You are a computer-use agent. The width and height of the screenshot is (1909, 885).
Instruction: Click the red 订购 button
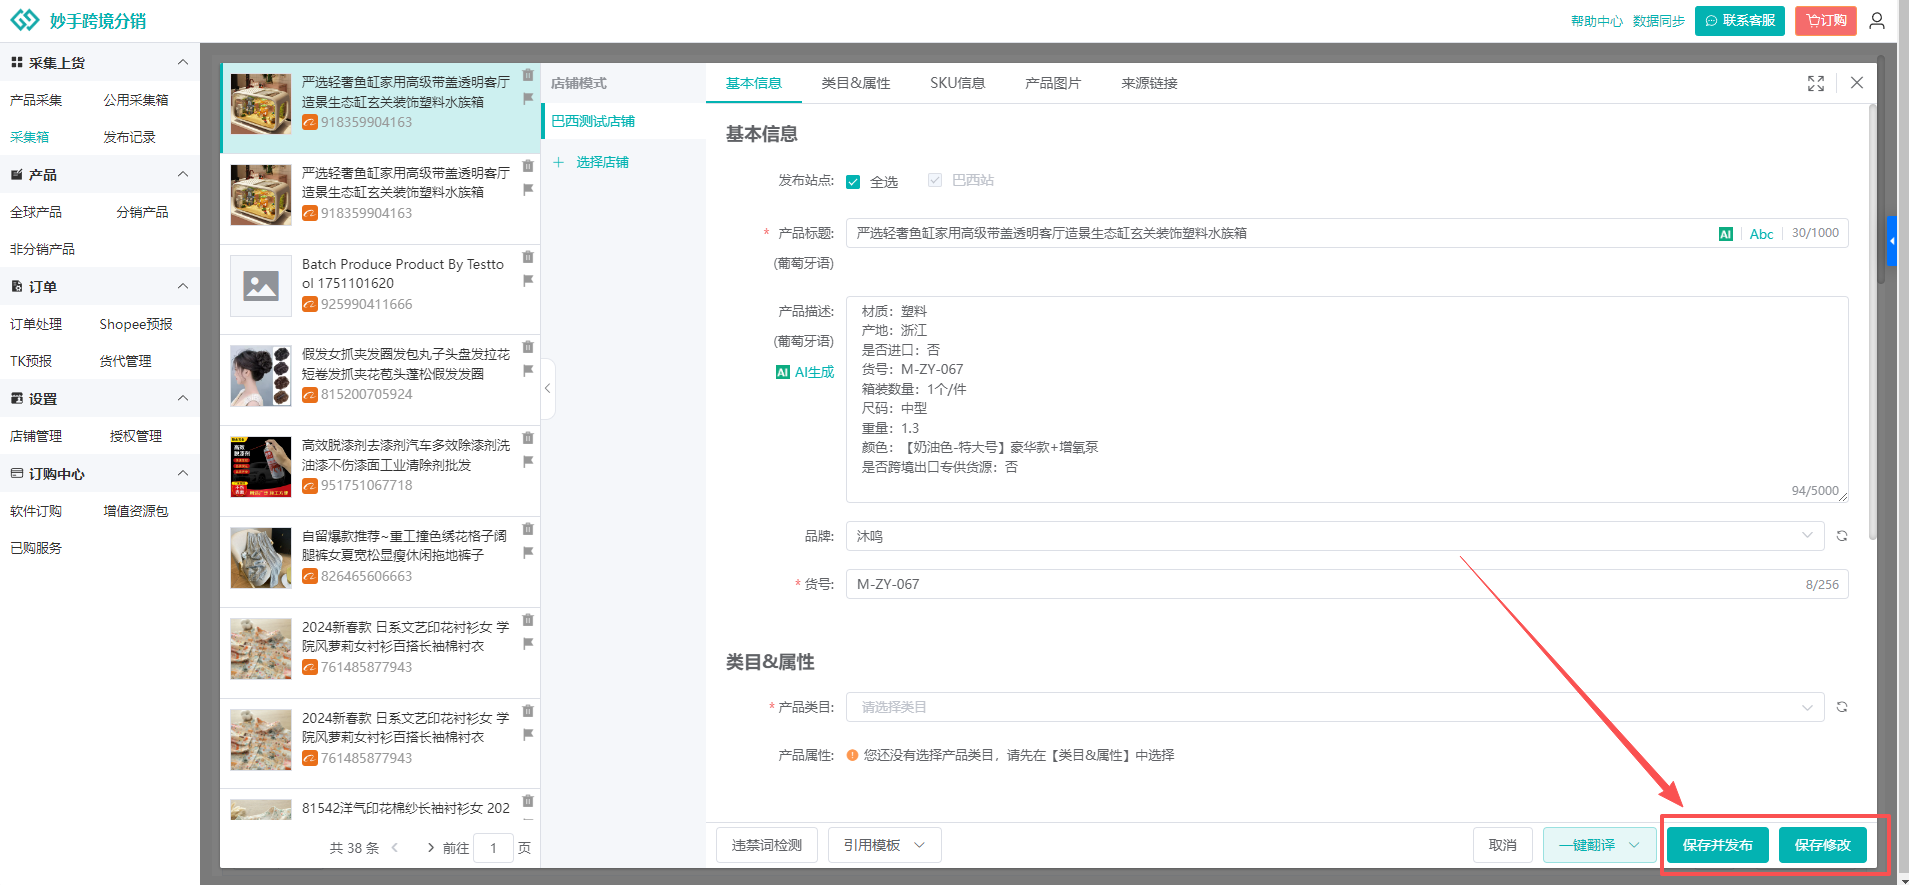point(1826,21)
